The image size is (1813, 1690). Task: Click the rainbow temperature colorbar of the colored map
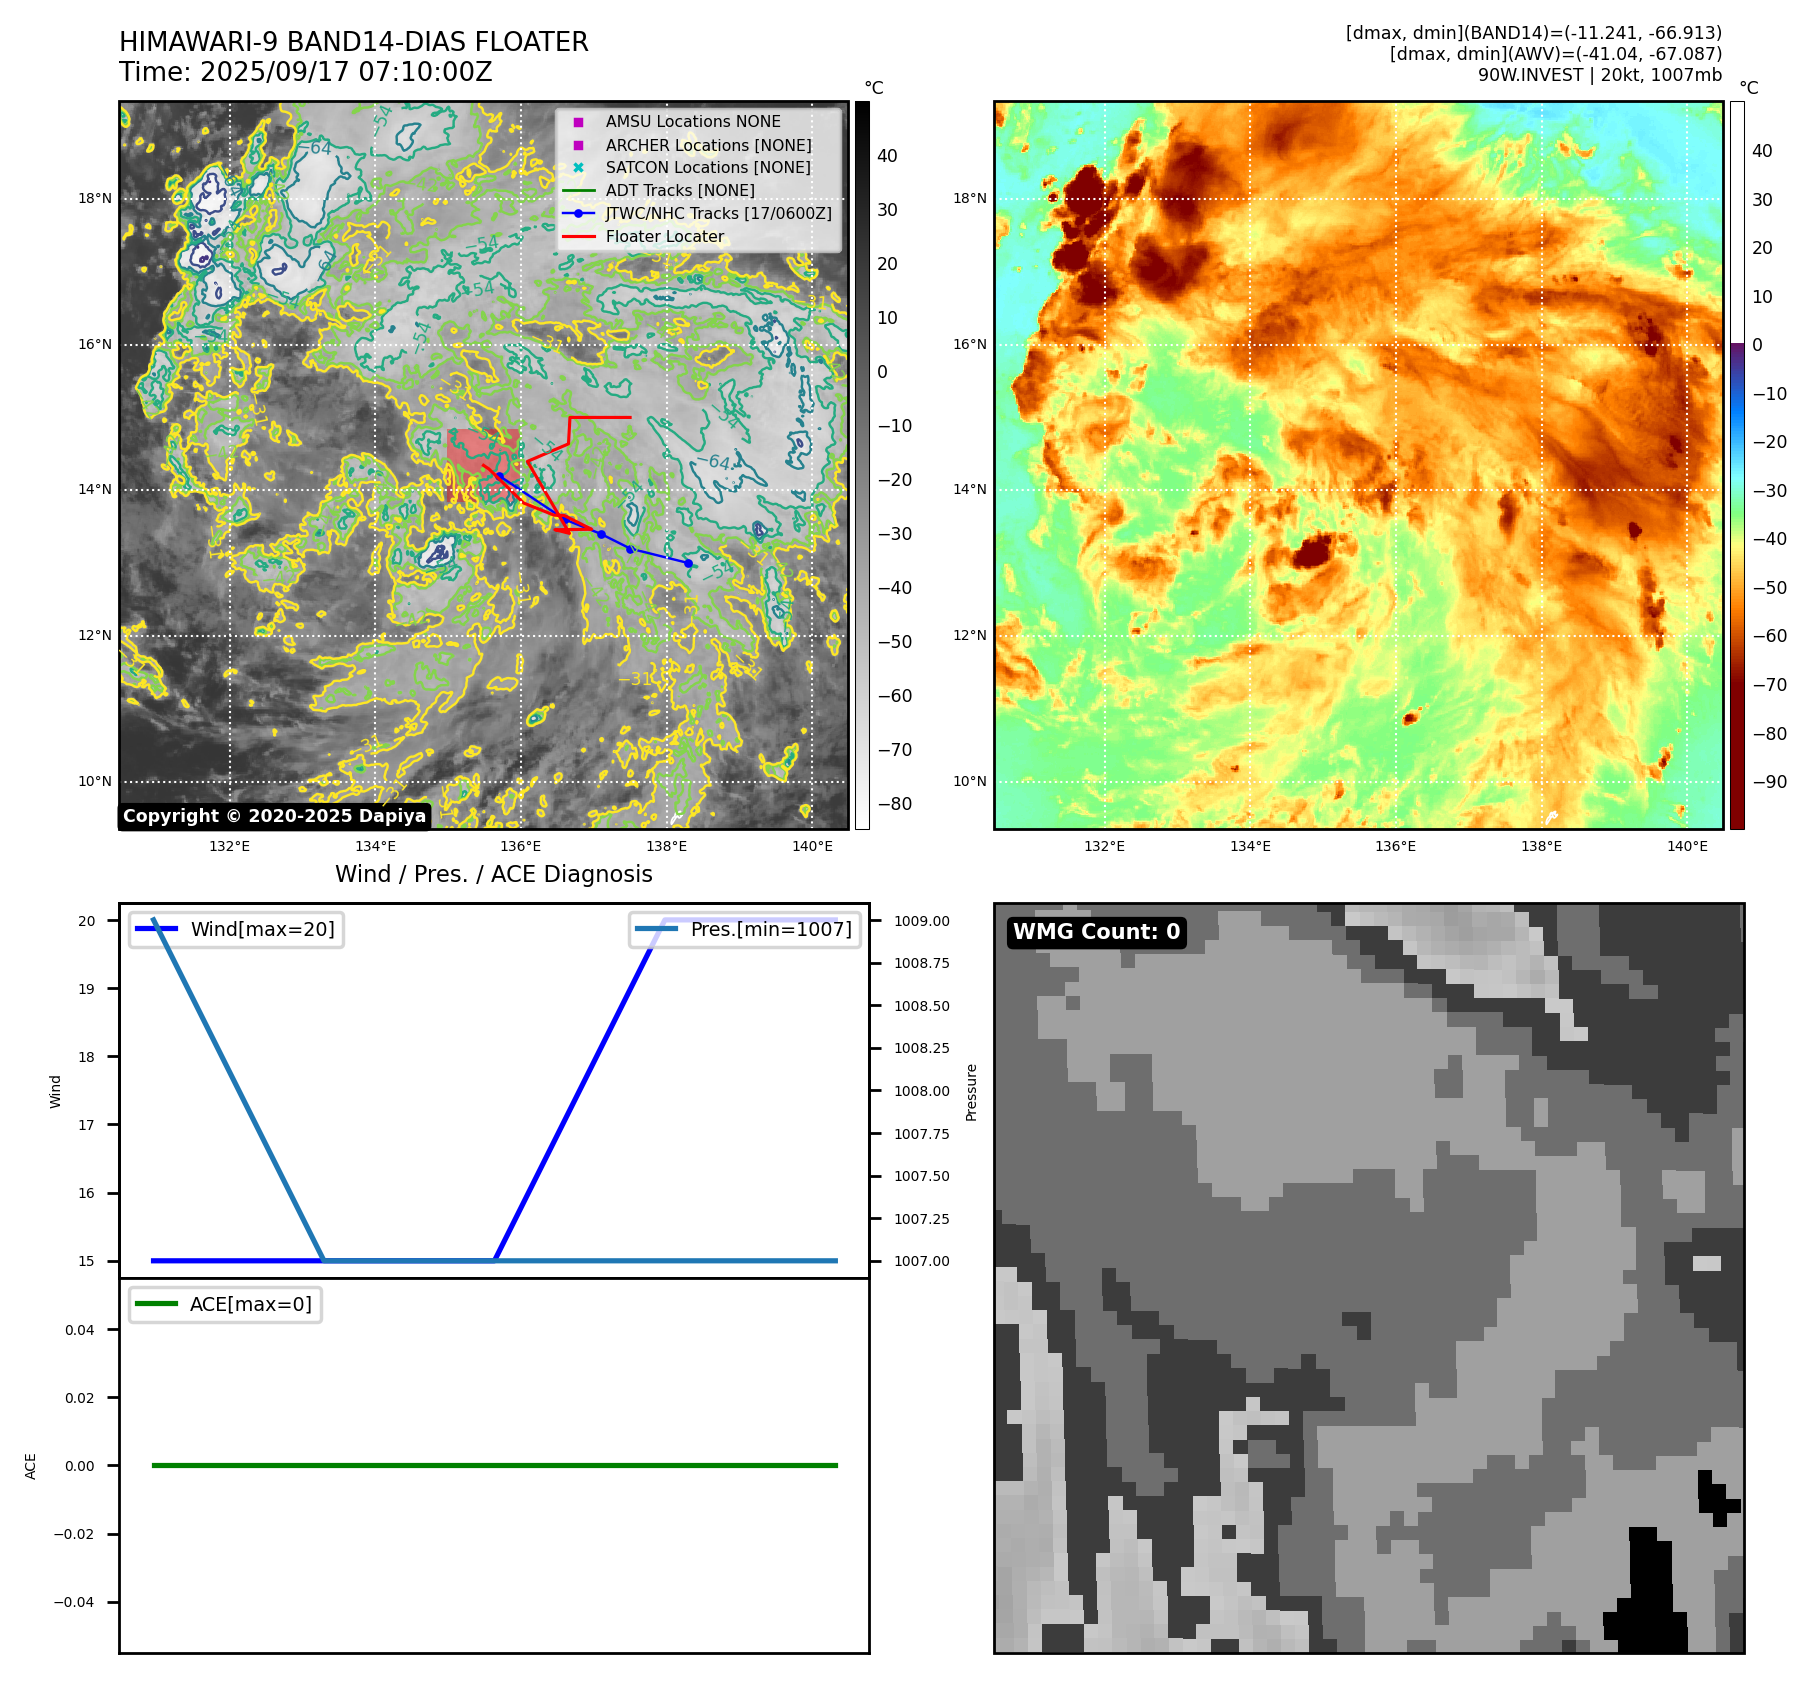tap(1737, 465)
